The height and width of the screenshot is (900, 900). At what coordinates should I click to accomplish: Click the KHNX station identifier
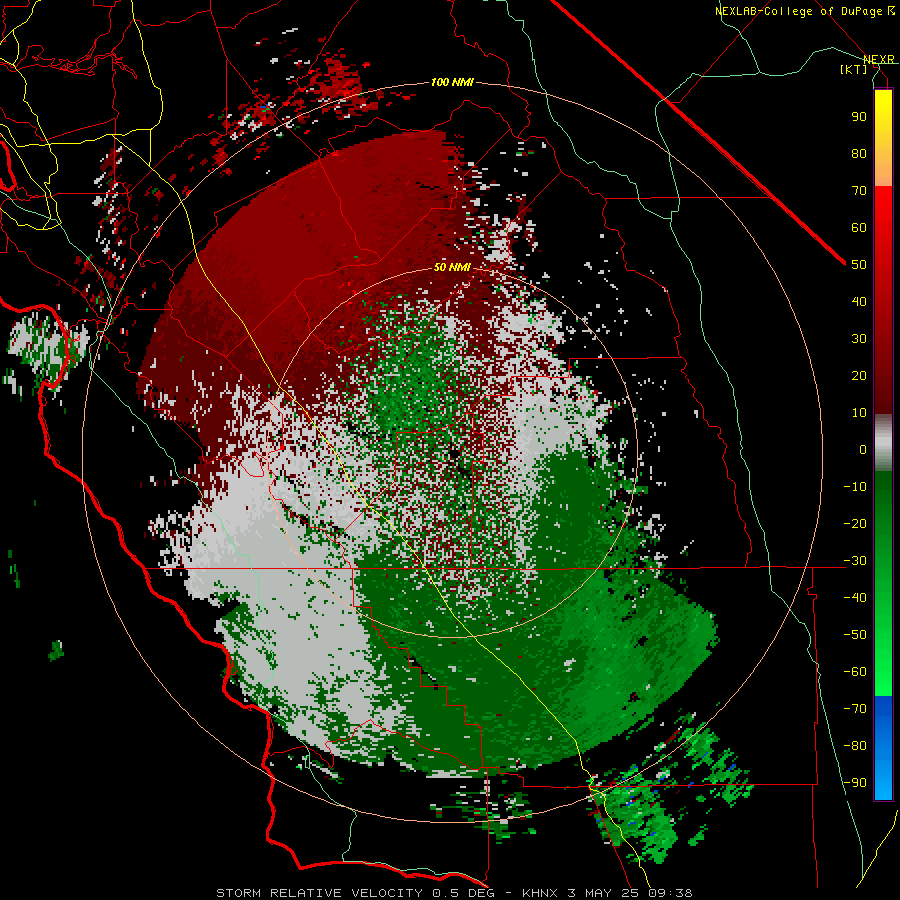click(x=540, y=893)
